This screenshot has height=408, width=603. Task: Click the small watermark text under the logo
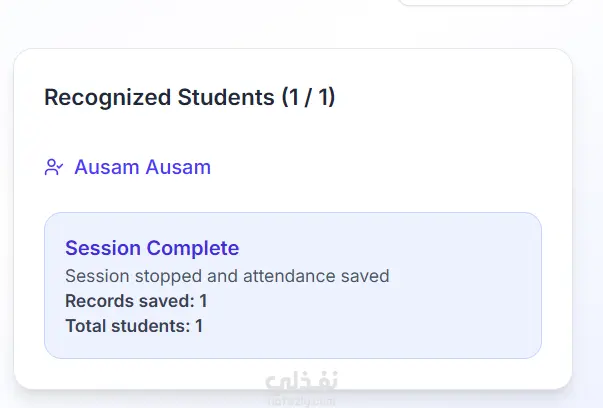(x=302, y=401)
